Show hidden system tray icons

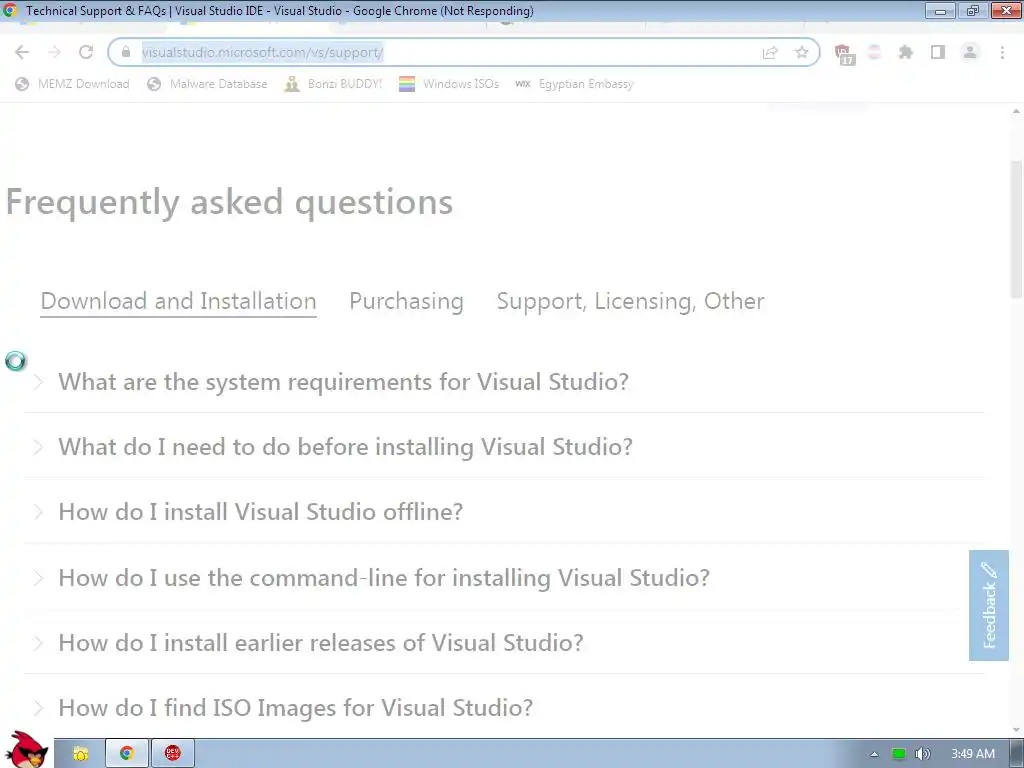pyautogui.click(x=874, y=754)
